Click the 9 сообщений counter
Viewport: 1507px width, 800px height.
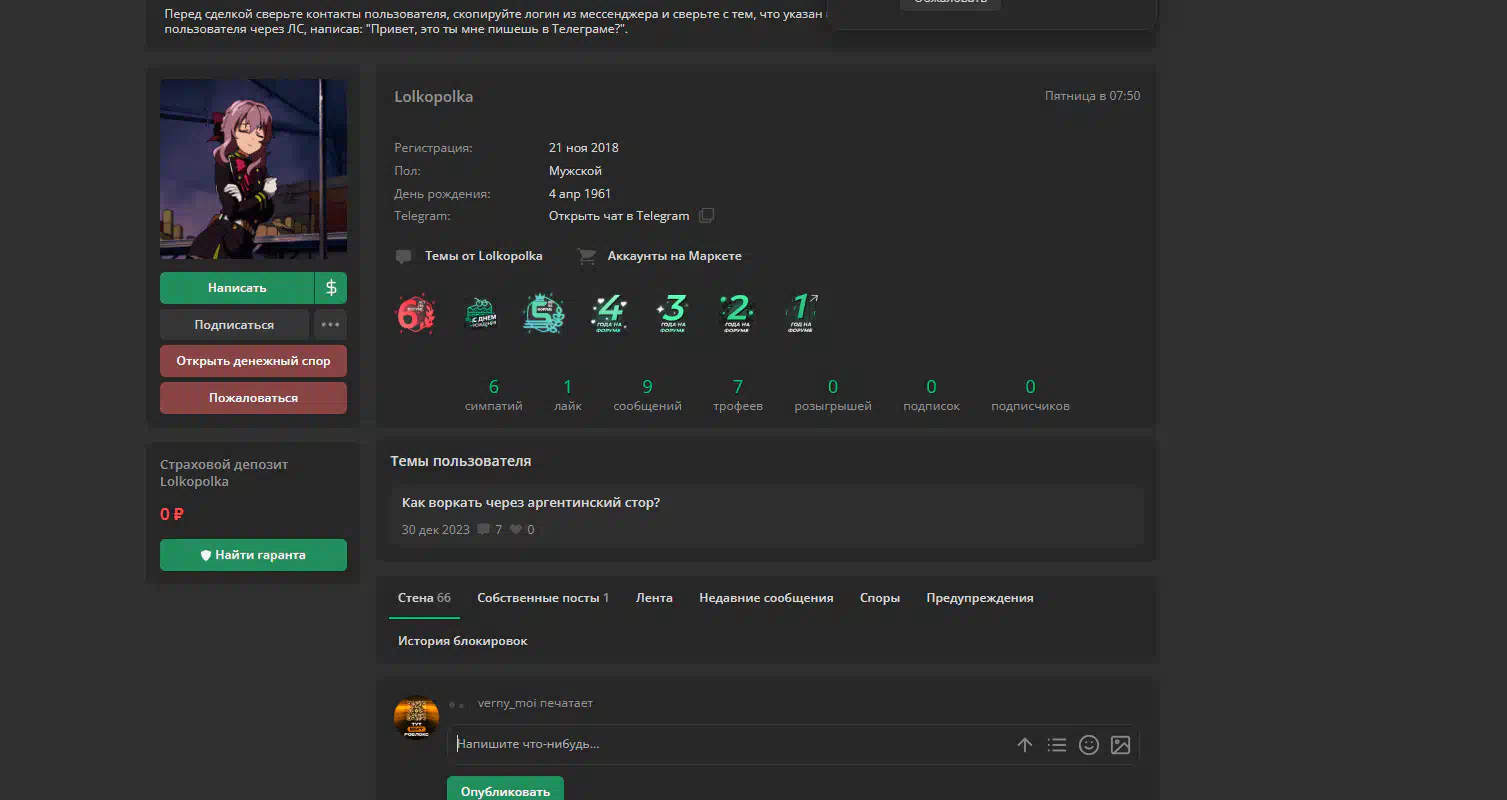[648, 396]
